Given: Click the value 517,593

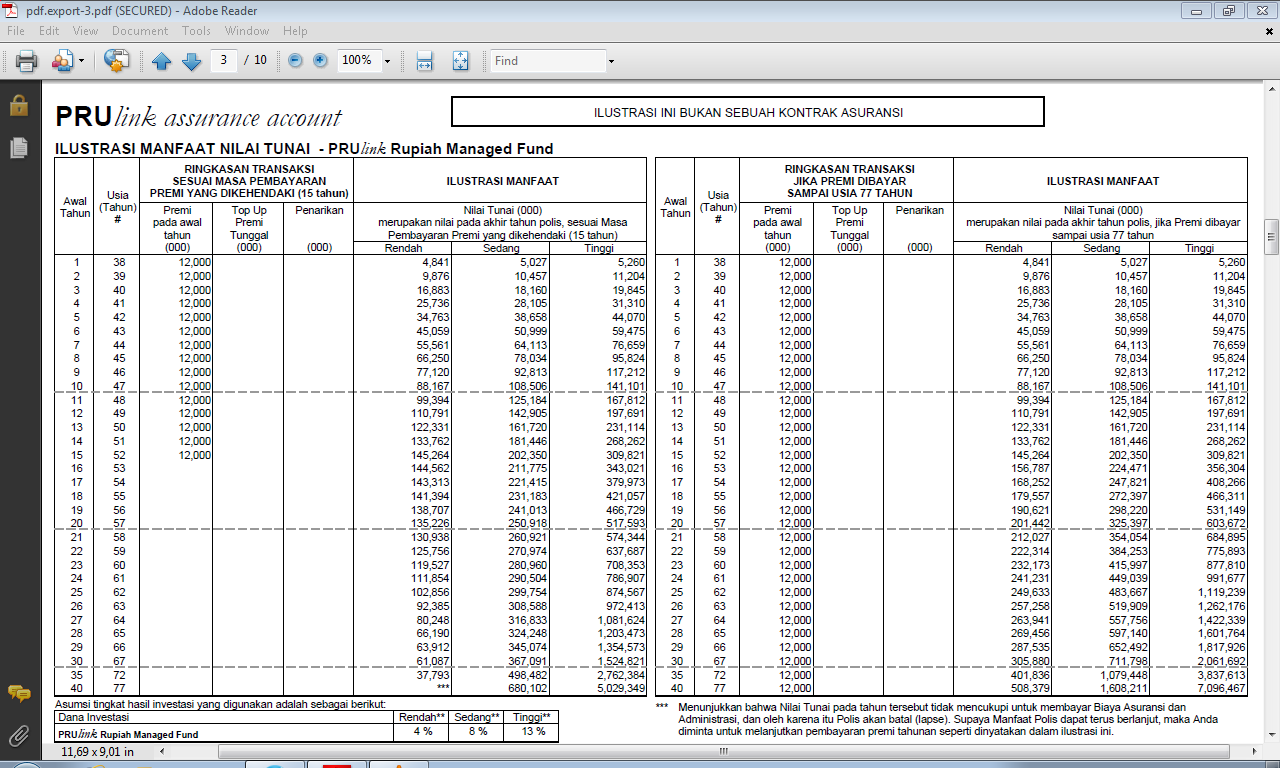Looking at the screenshot, I should 628,522.
